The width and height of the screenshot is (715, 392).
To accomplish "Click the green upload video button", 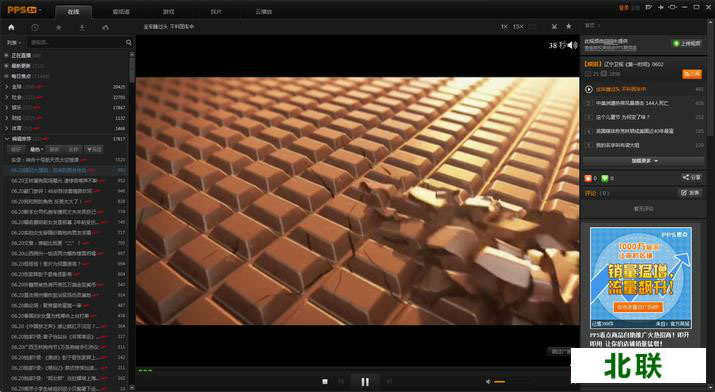I will tap(687, 43).
